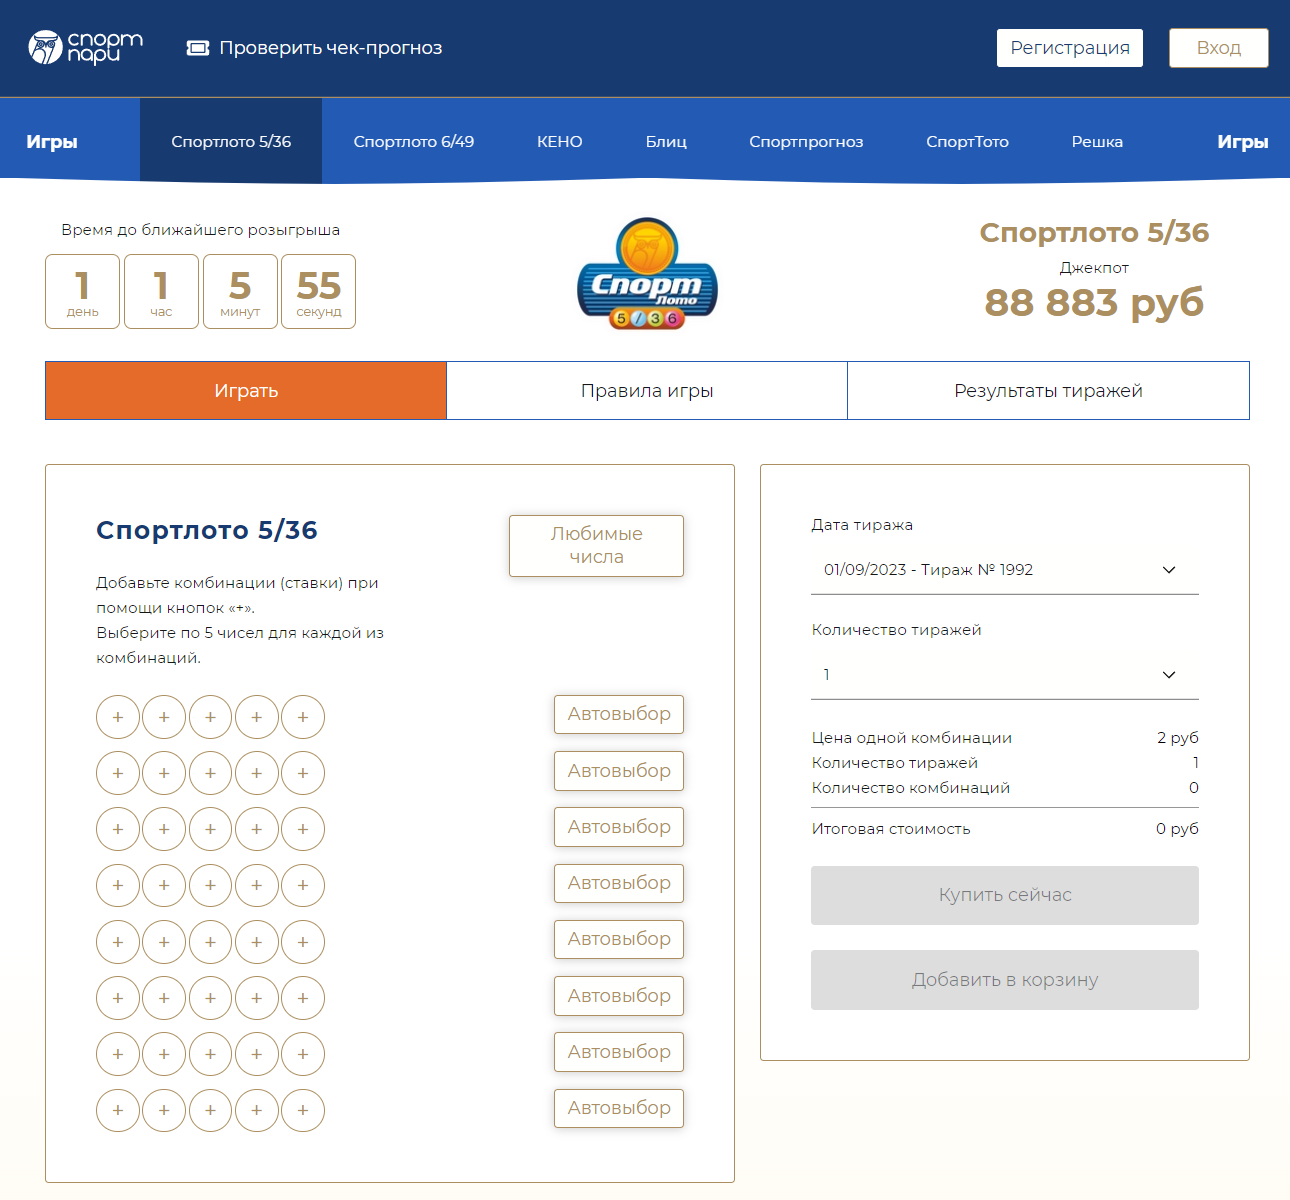Add third number in first combination row
Image resolution: width=1290 pixels, height=1200 pixels.
tap(210, 717)
